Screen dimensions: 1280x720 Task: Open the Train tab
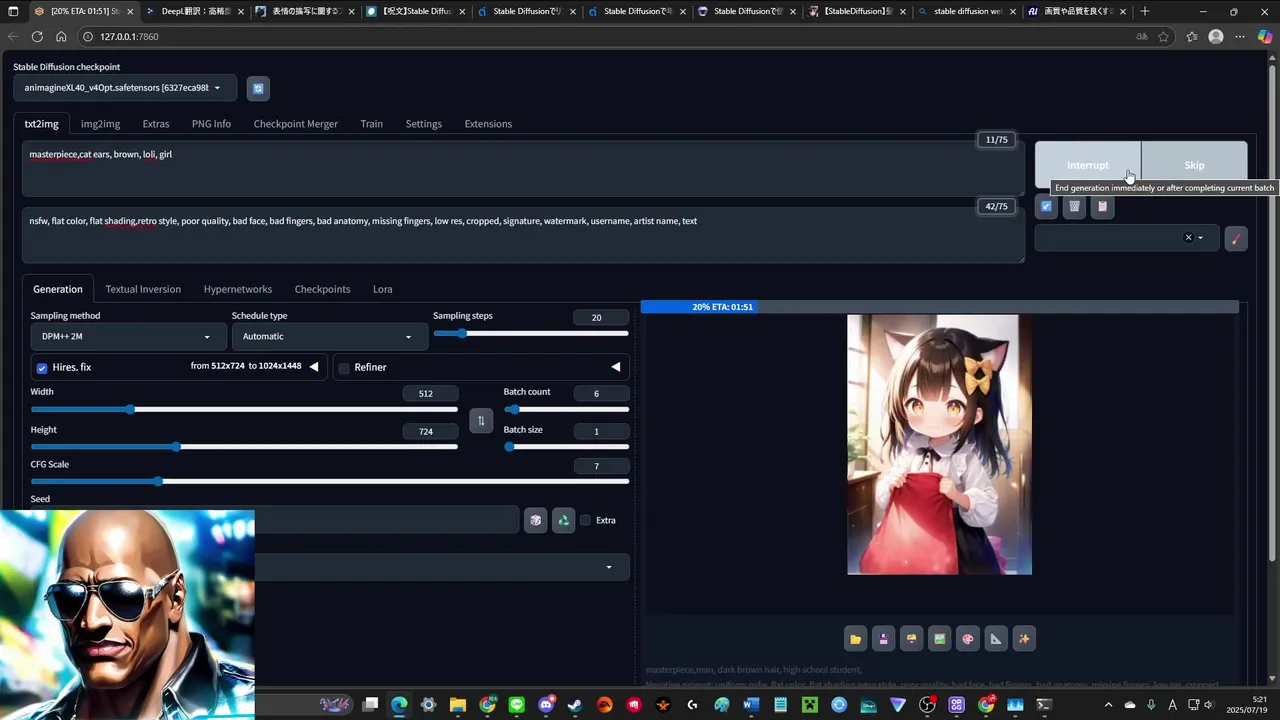coord(372,124)
